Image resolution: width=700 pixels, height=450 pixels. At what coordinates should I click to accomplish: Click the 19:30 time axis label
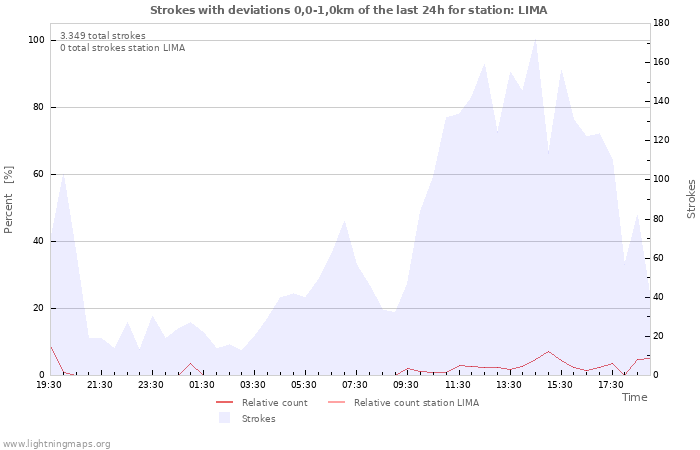(x=49, y=385)
